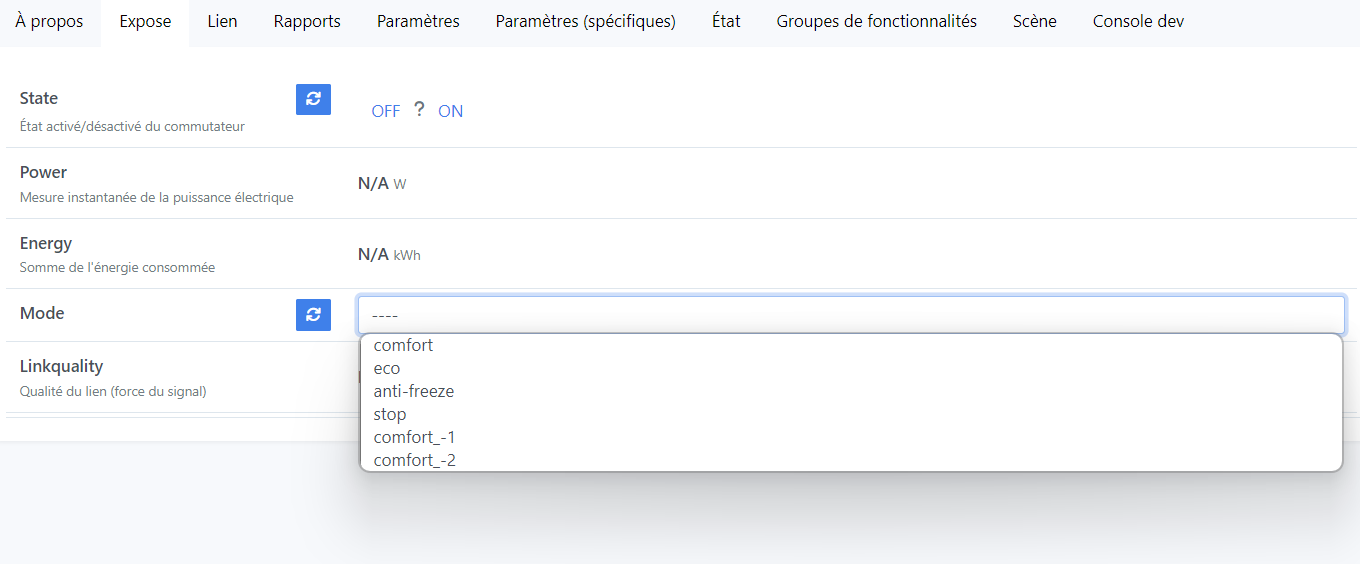The image size is (1360, 564).
Task: Click the unknown state question mark
Action: [x=419, y=110]
